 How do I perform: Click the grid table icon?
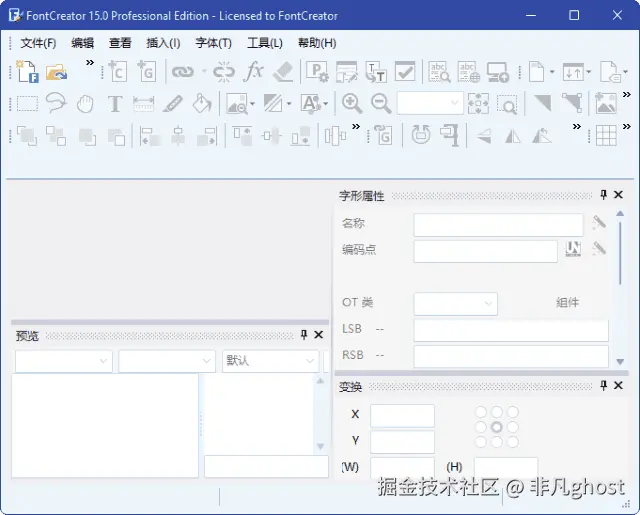(x=606, y=135)
